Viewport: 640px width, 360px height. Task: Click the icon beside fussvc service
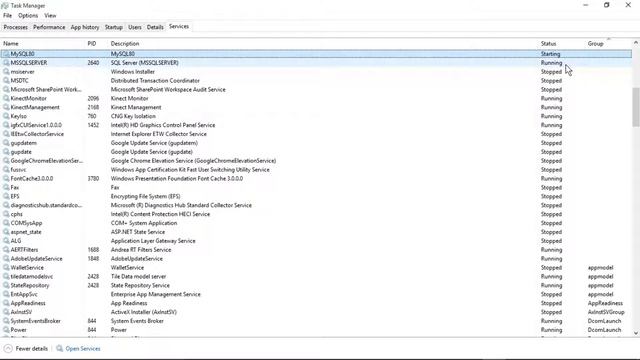click(x=6, y=169)
